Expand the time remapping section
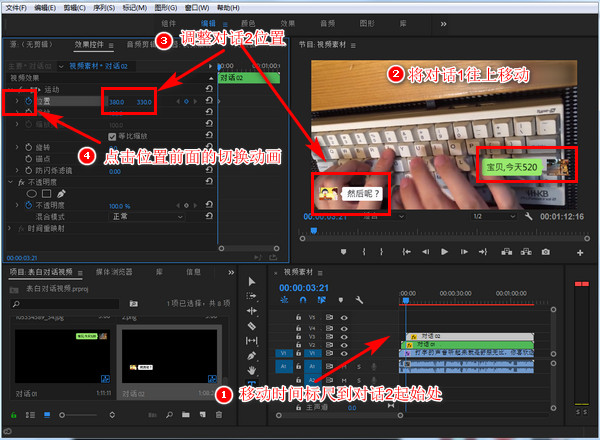Image resolution: width=600 pixels, height=440 pixels. pyautogui.click(x=9, y=228)
